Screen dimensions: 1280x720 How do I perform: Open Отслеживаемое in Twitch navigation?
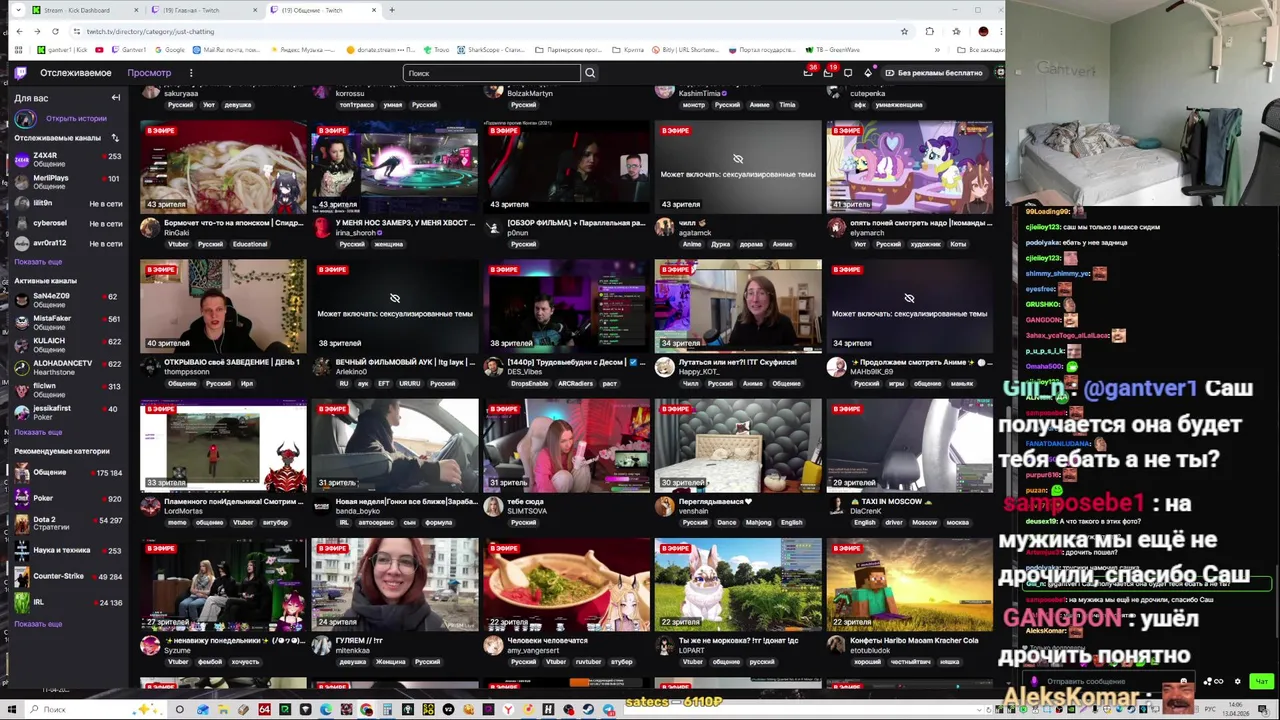click(76, 73)
